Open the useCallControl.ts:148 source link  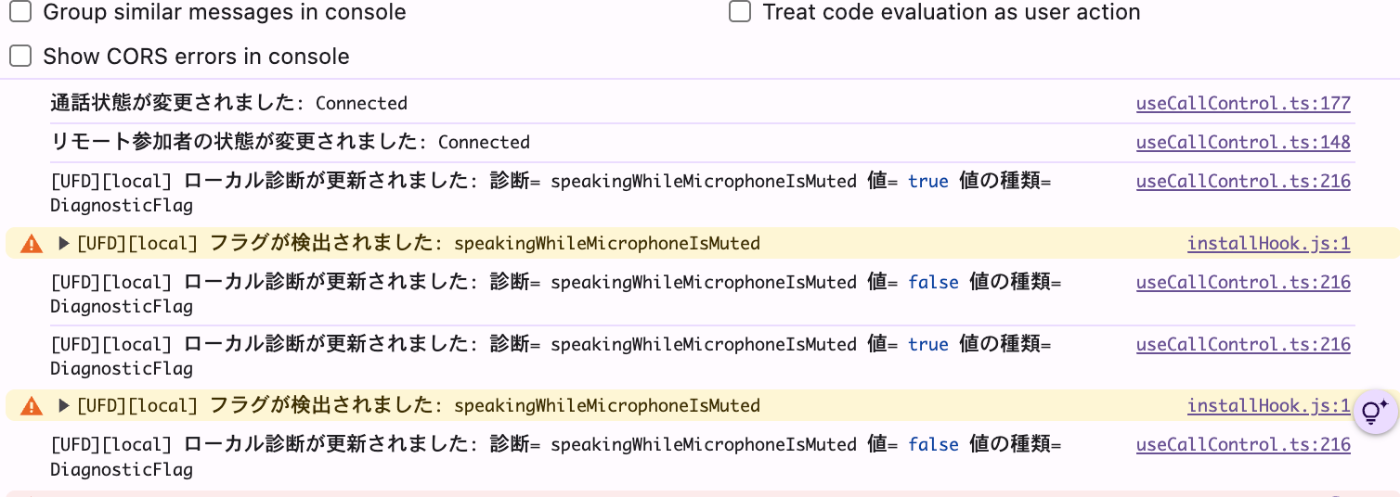coord(1243,142)
